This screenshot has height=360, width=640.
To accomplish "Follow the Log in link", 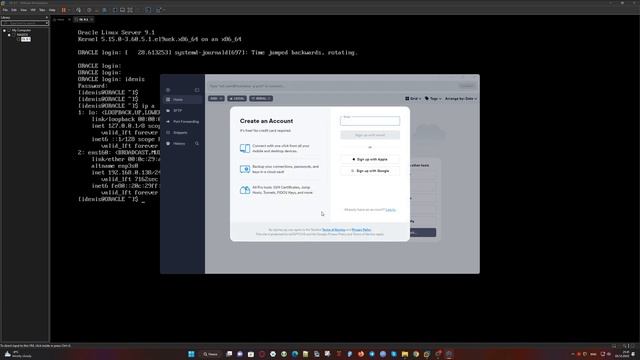I will (x=391, y=210).
